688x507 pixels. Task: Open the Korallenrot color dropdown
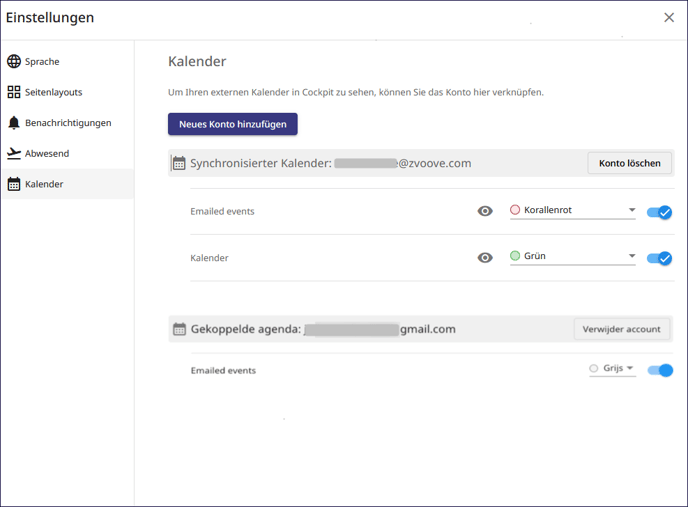point(573,210)
